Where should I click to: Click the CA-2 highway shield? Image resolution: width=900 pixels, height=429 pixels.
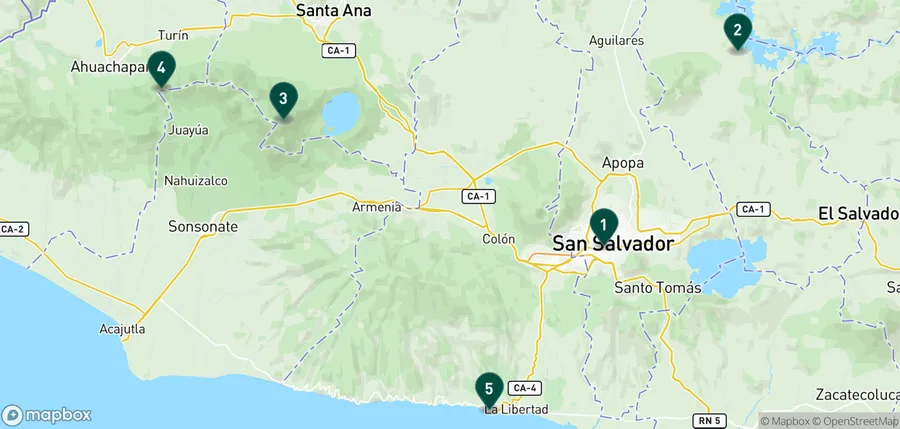(13, 230)
